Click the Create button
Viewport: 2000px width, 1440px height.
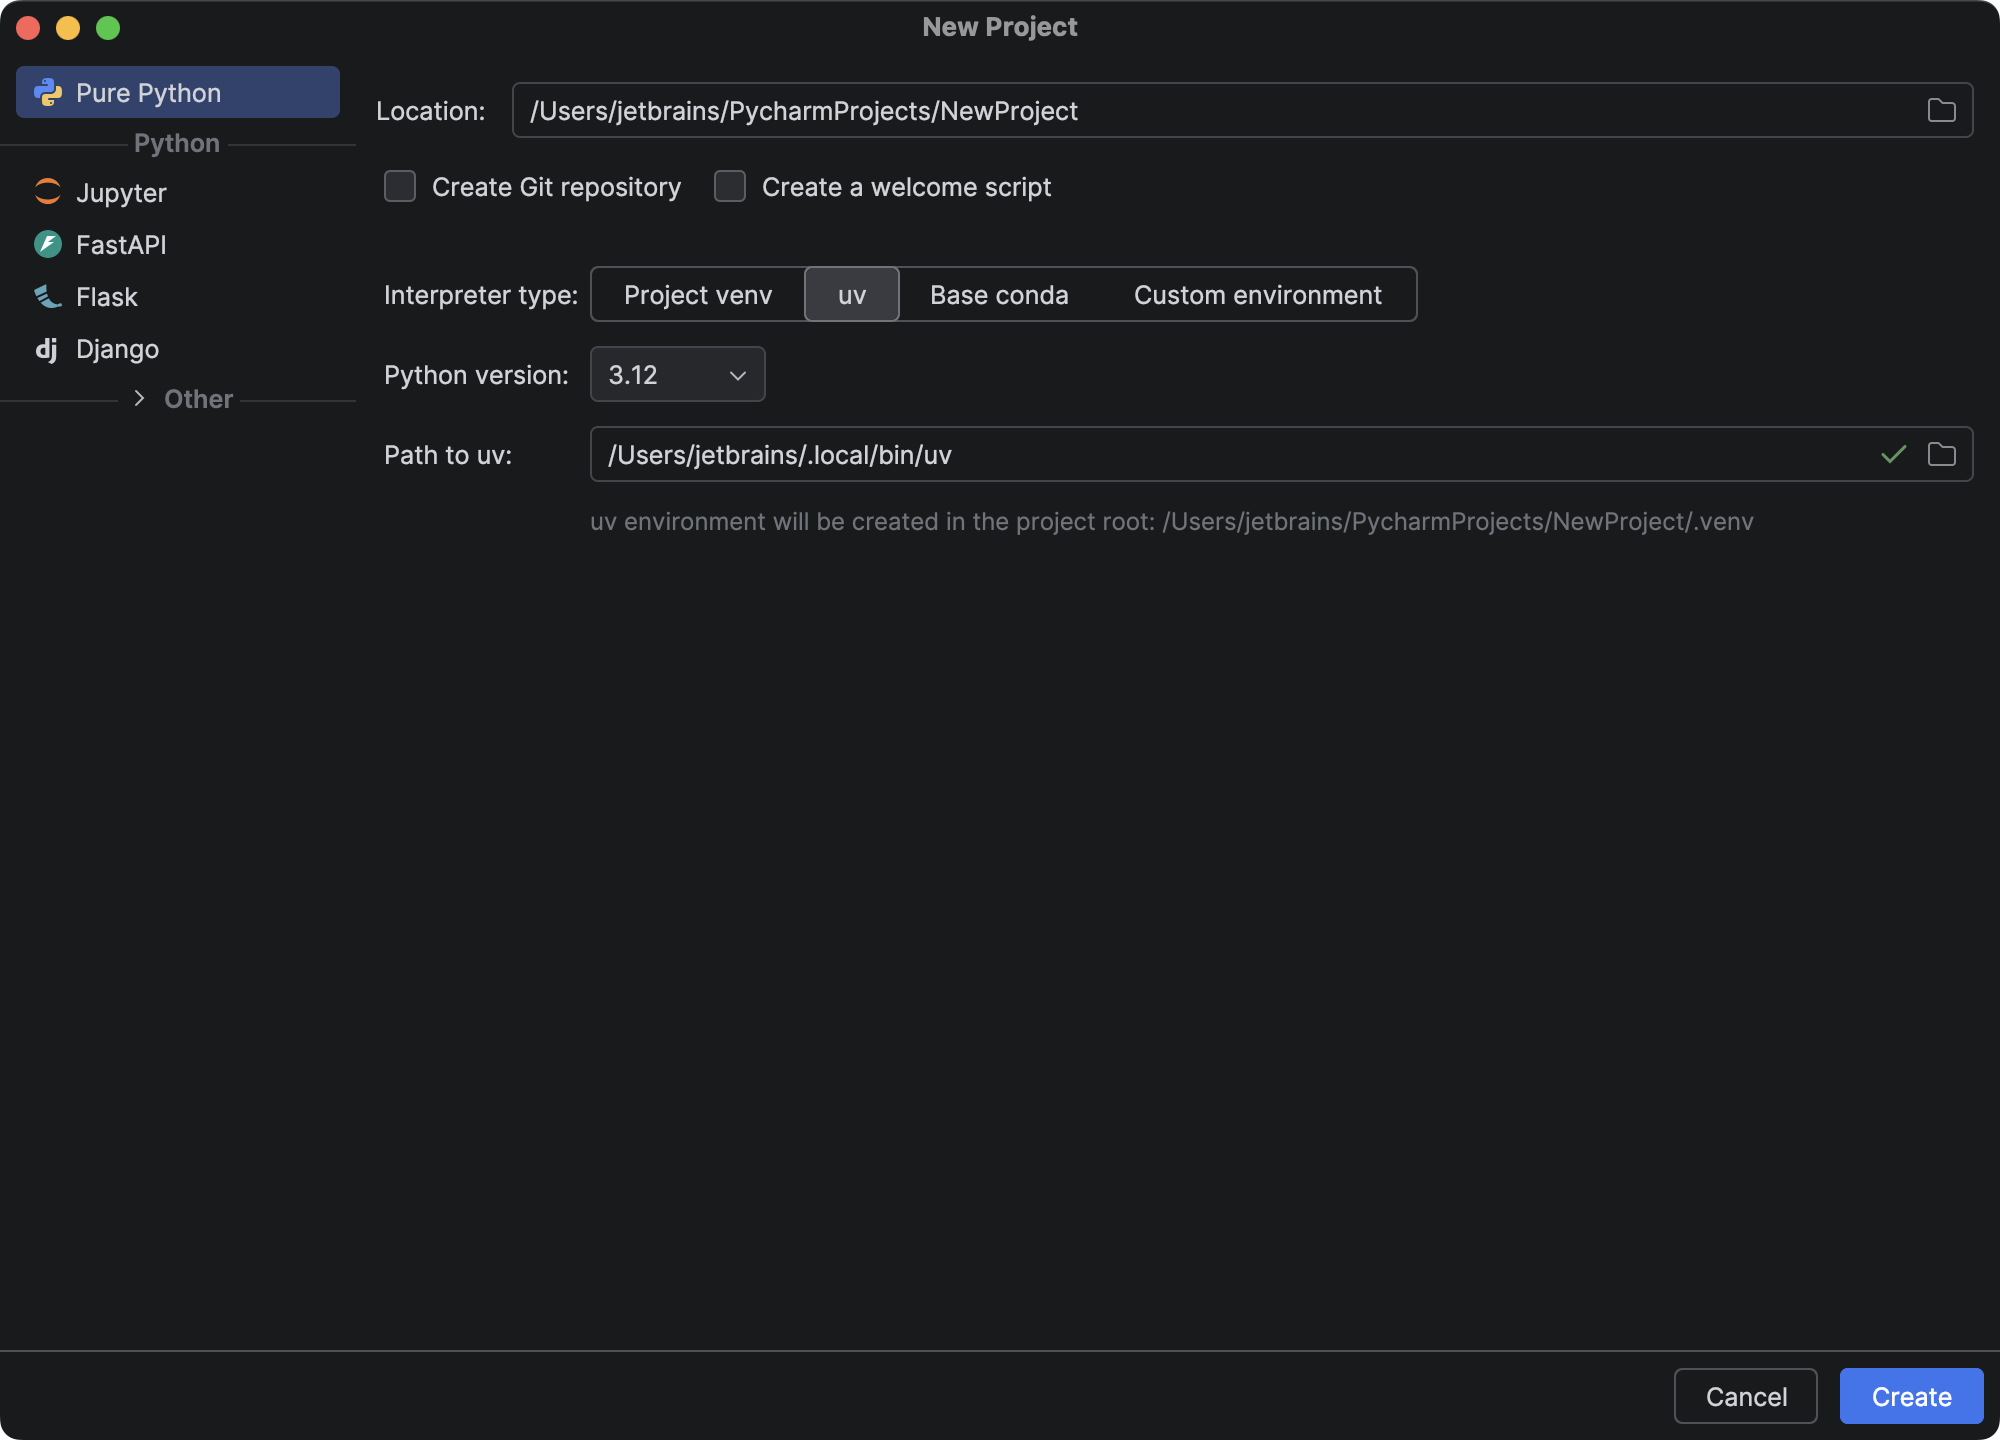pyautogui.click(x=1911, y=1396)
